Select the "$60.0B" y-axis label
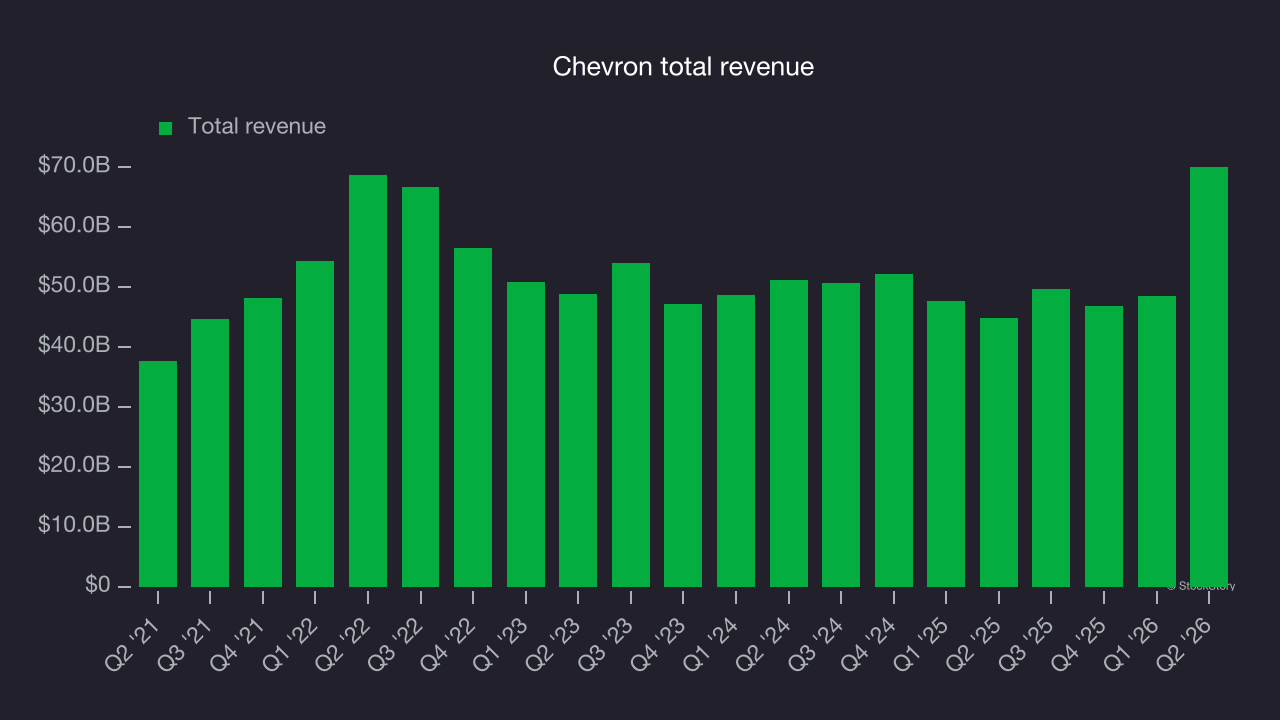The height and width of the screenshot is (720, 1280). 74,226
